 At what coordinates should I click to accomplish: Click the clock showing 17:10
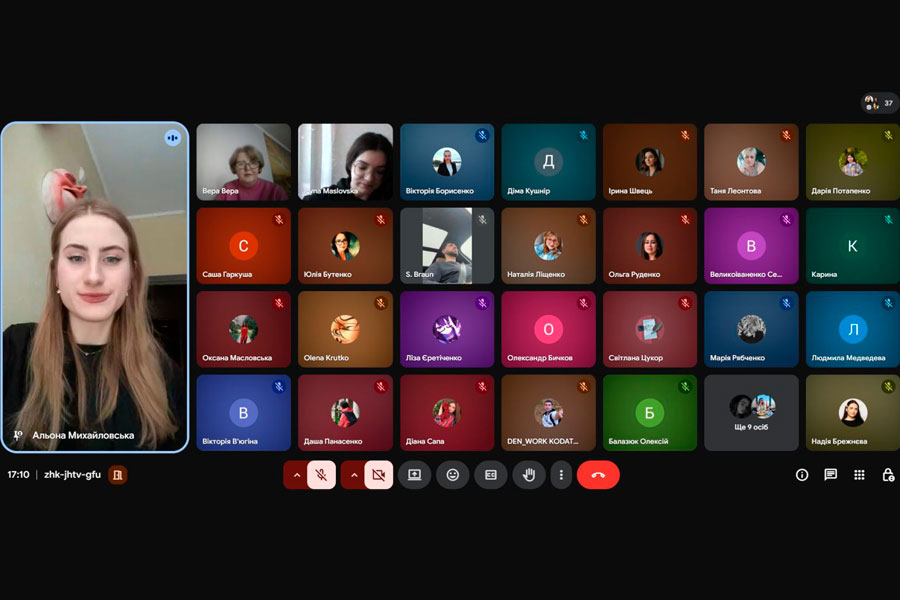[x=18, y=475]
